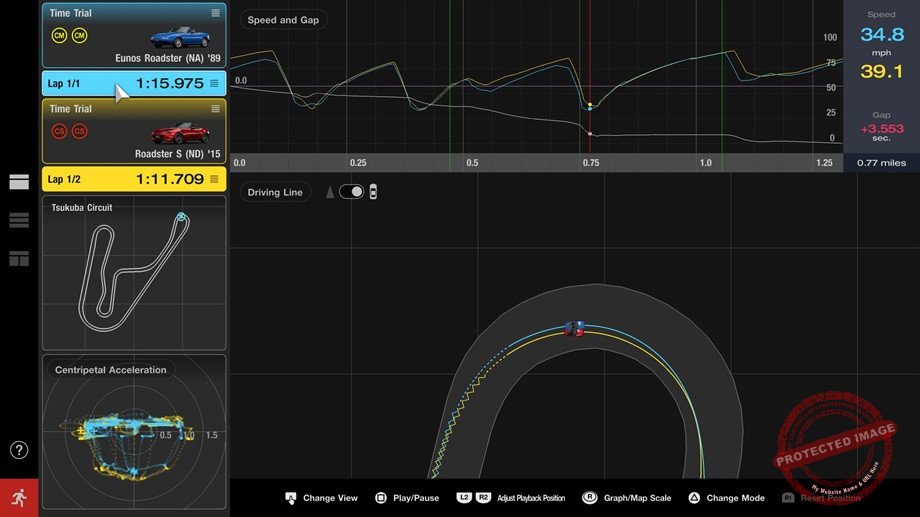The image size is (920, 517).
Task: Click the 1.0 mark on distance axis
Action: 705,163
